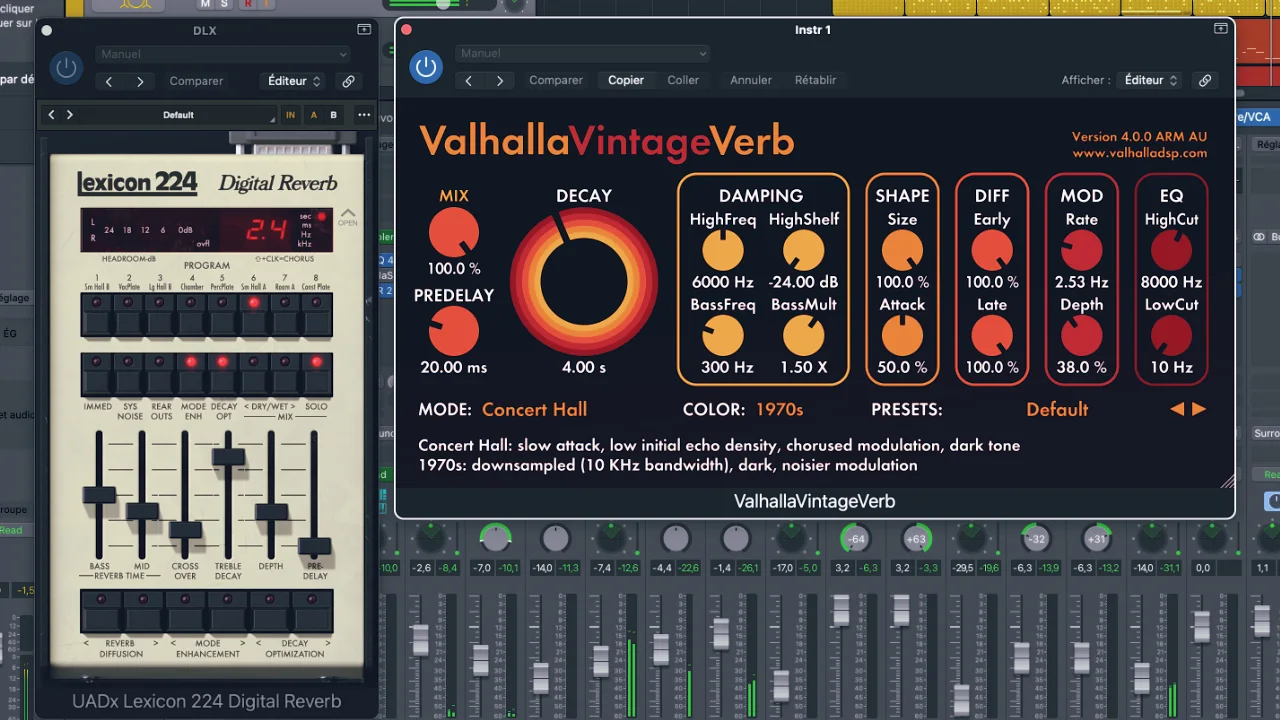
Task: Click the previous-settings arrow in the DLX header
Action: pyautogui.click(x=108, y=81)
